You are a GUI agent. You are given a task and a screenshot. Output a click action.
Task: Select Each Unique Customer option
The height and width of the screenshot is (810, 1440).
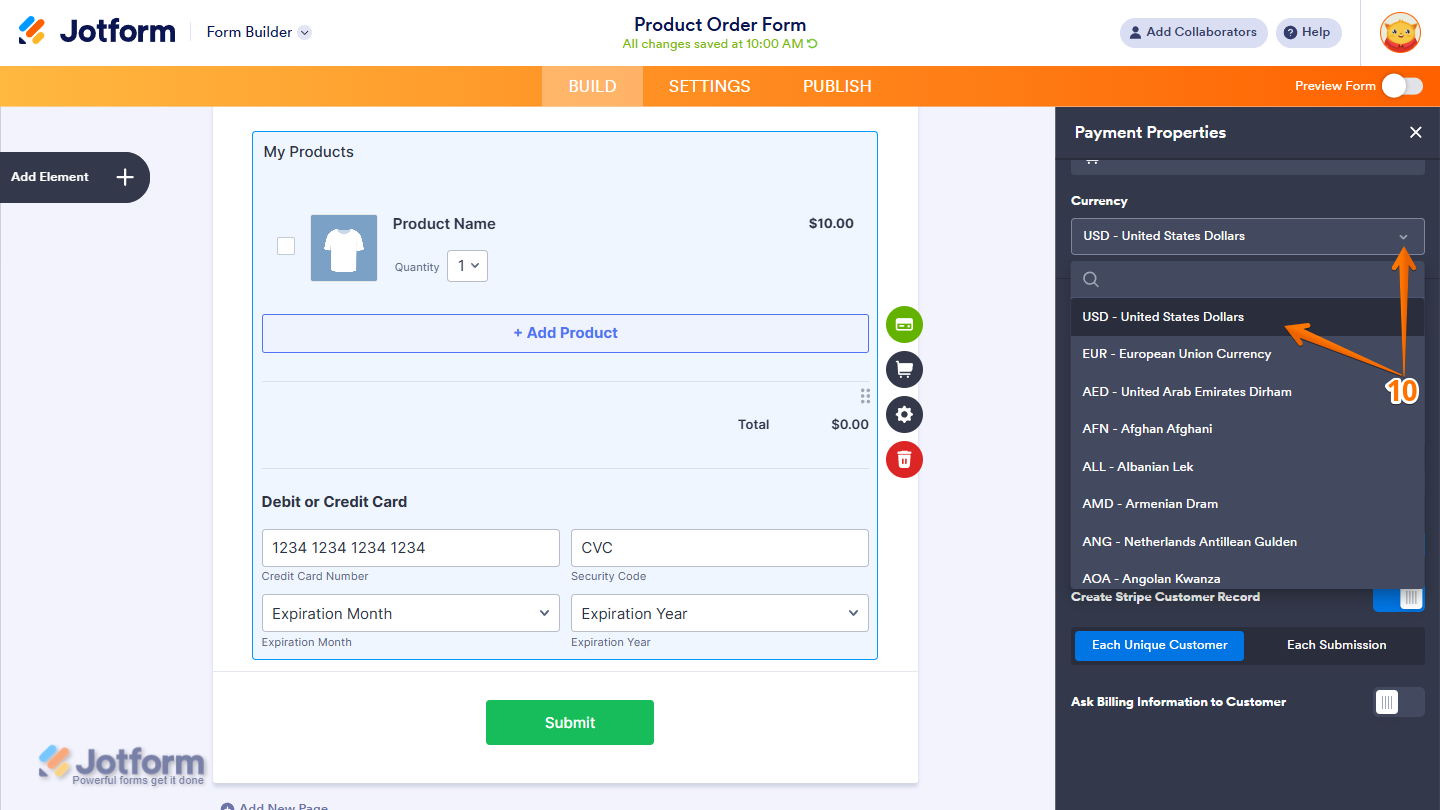(1159, 645)
